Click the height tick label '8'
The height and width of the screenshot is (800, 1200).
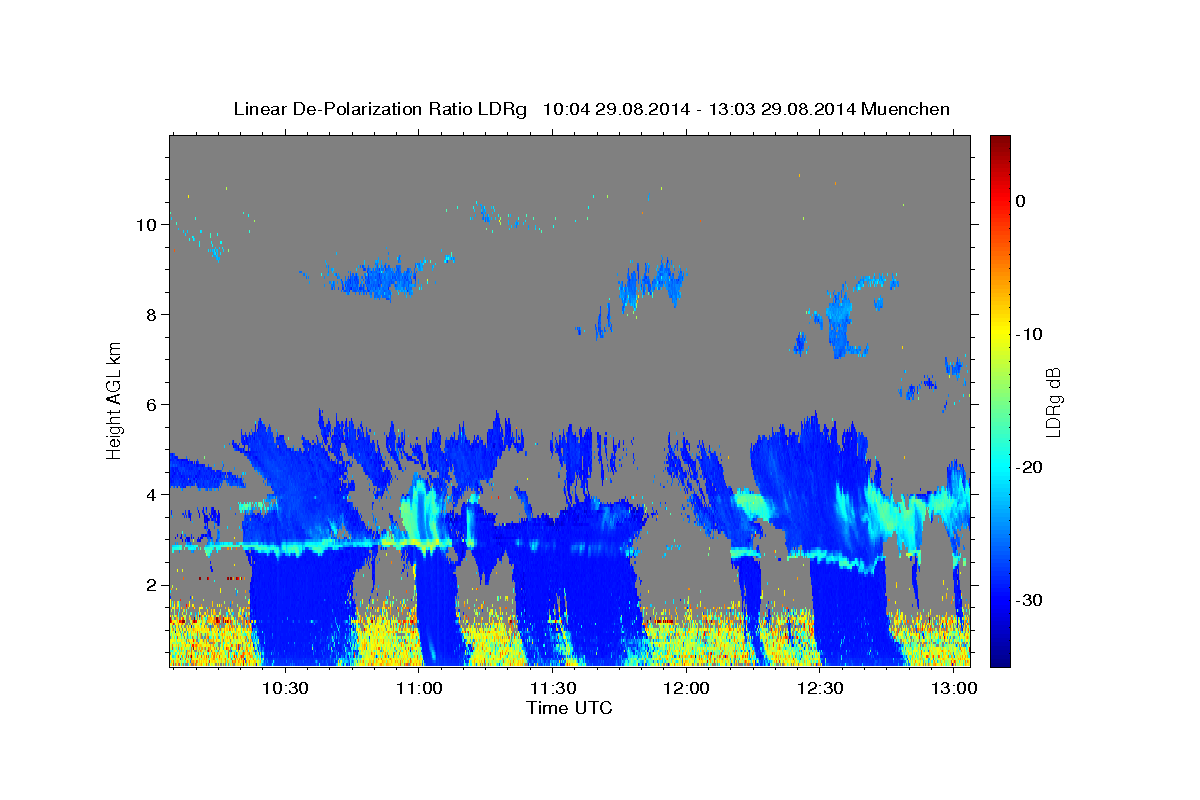tap(151, 314)
